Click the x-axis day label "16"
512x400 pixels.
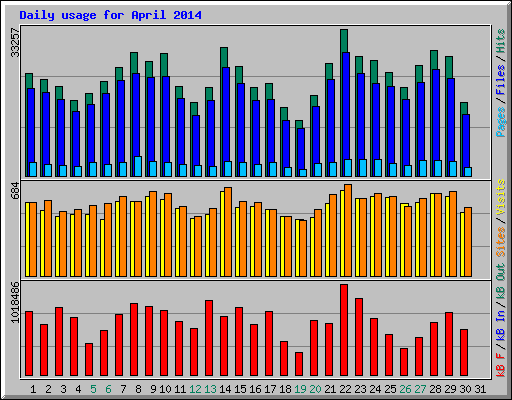tap(255, 389)
